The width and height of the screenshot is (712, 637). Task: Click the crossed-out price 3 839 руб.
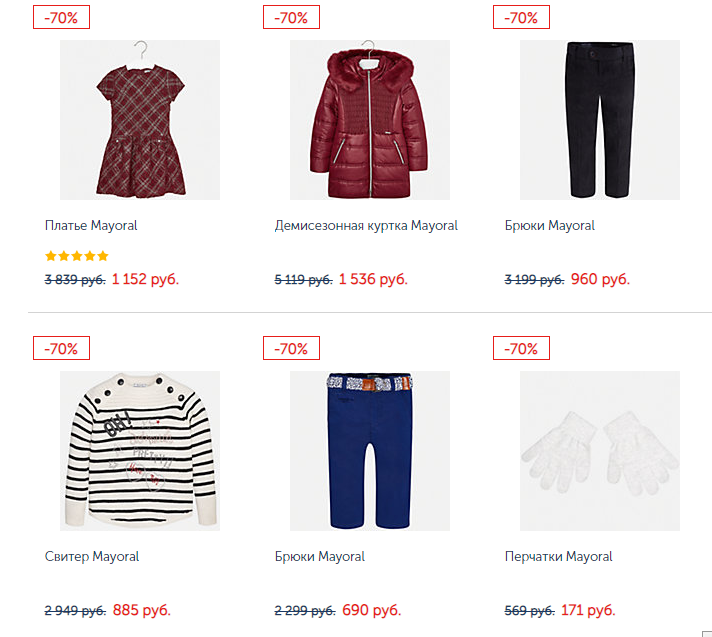[x=75, y=280]
